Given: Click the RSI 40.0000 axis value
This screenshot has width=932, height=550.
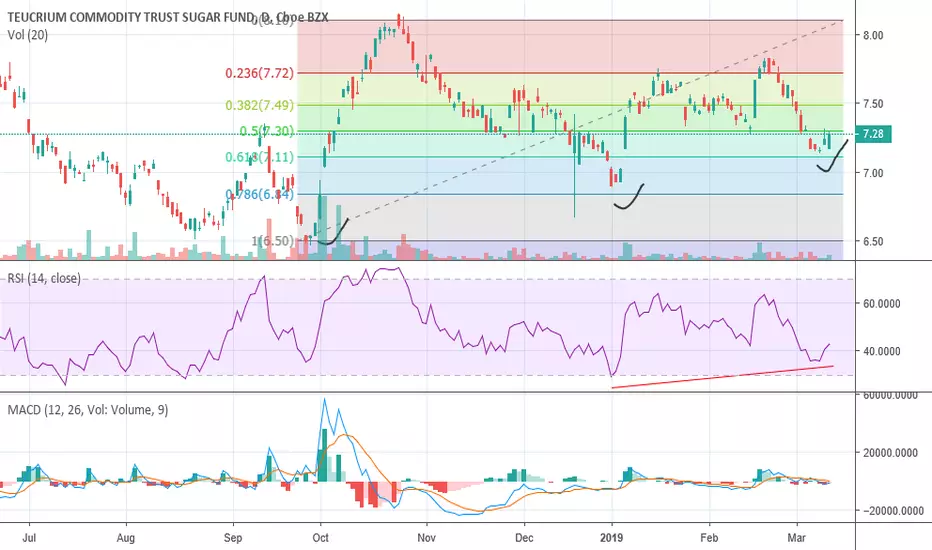Looking at the screenshot, I should point(881,351).
